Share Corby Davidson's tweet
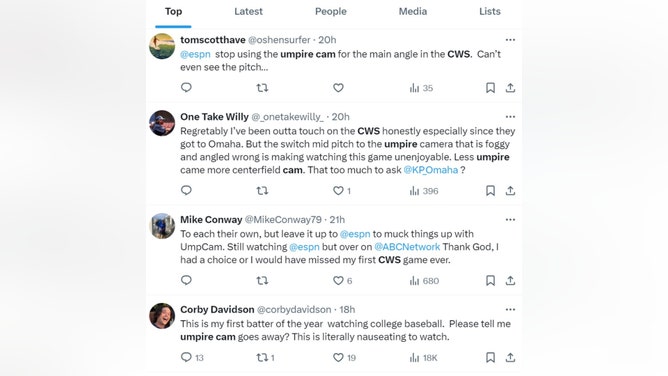Image resolution: width=668 pixels, height=376 pixels. click(x=510, y=357)
